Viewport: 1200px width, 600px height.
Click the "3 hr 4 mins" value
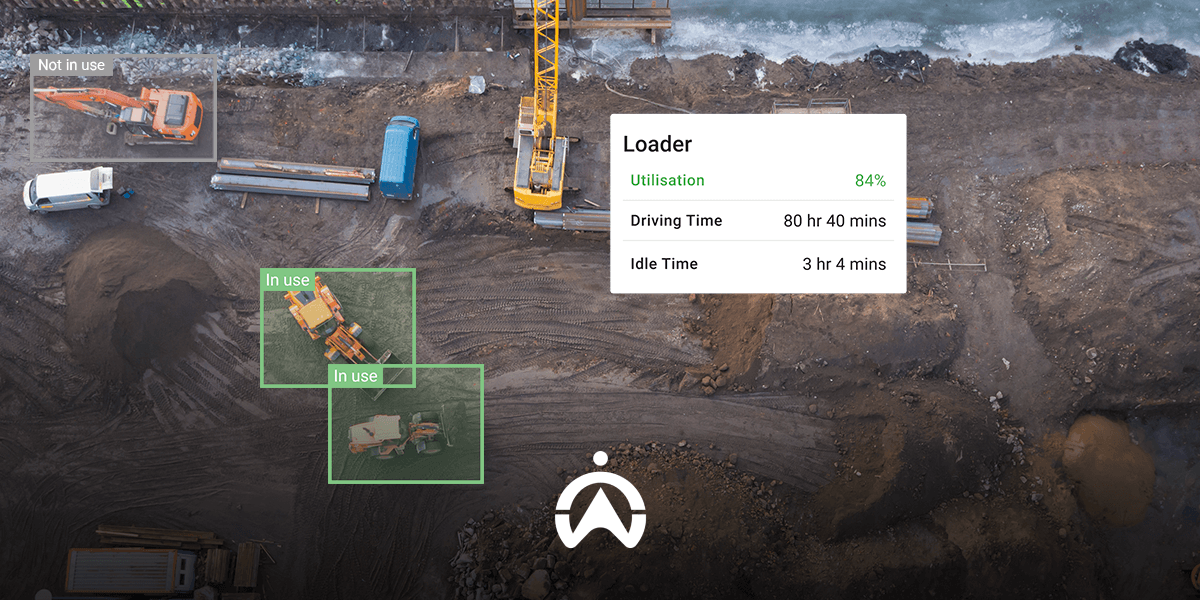pyautogui.click(x=844, y=264)
